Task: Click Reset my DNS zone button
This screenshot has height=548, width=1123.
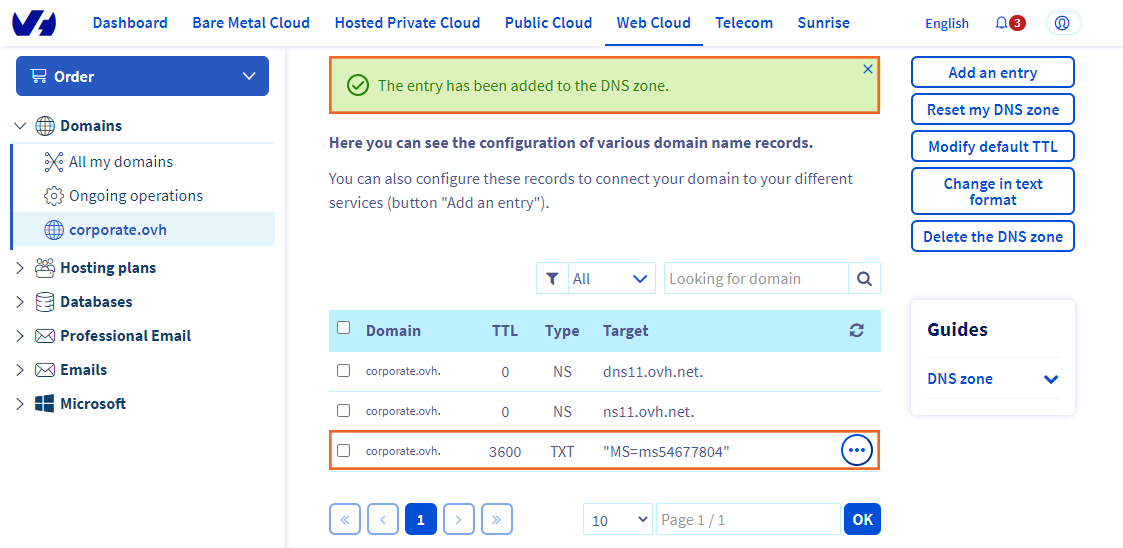Action: pos(992,110)
